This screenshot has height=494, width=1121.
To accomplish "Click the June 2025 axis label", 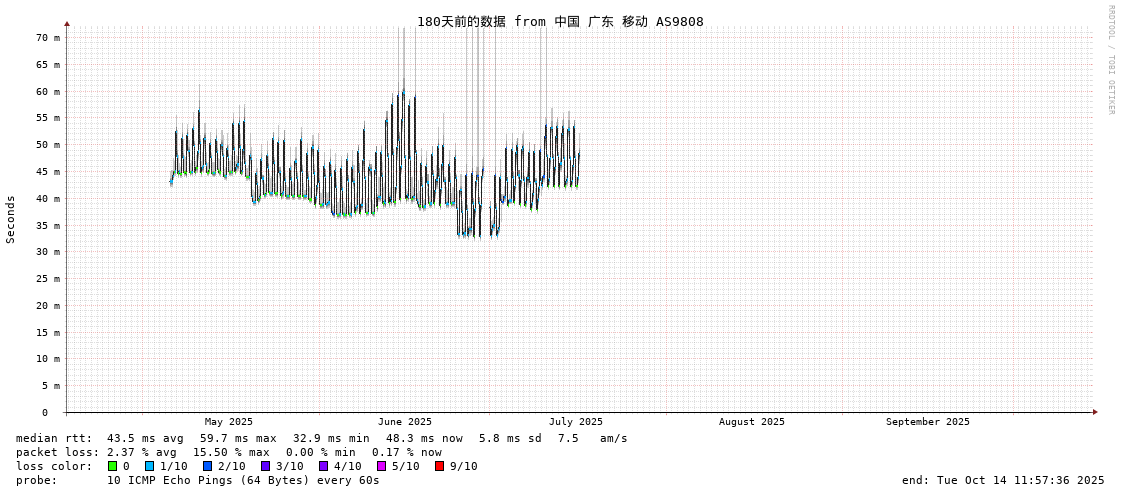I will 405,422.
